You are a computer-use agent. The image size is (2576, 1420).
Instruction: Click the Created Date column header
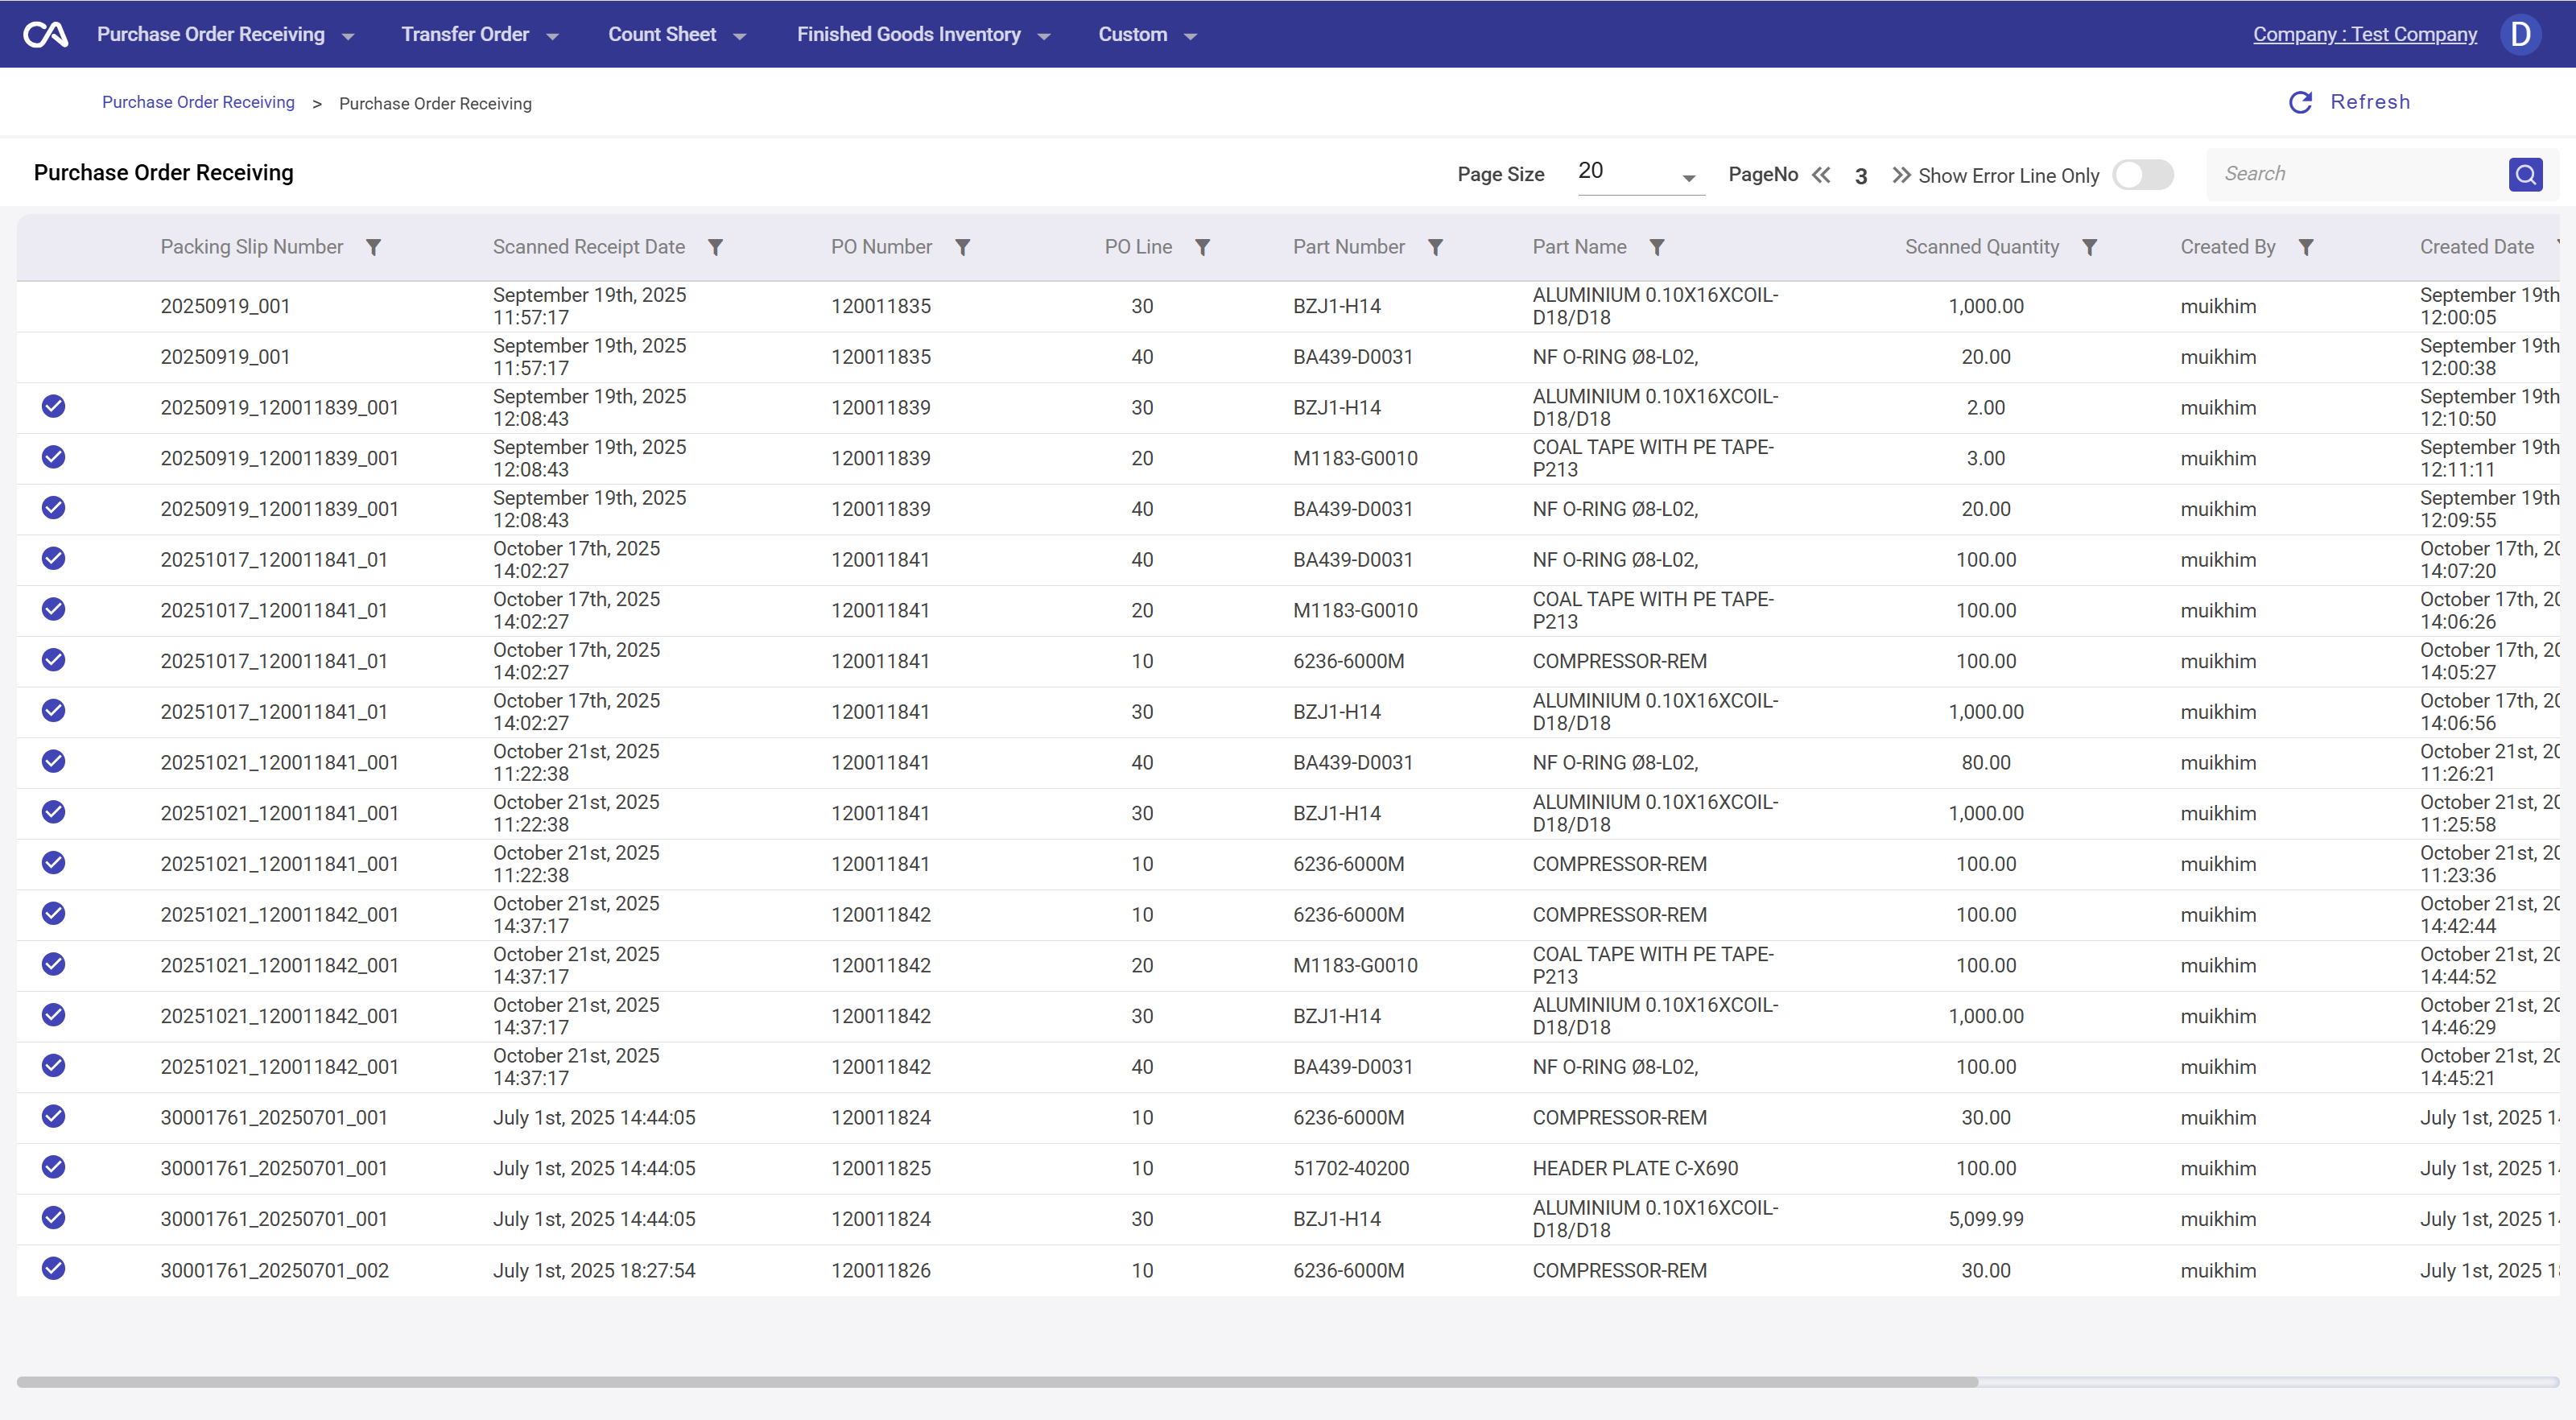2477,247
